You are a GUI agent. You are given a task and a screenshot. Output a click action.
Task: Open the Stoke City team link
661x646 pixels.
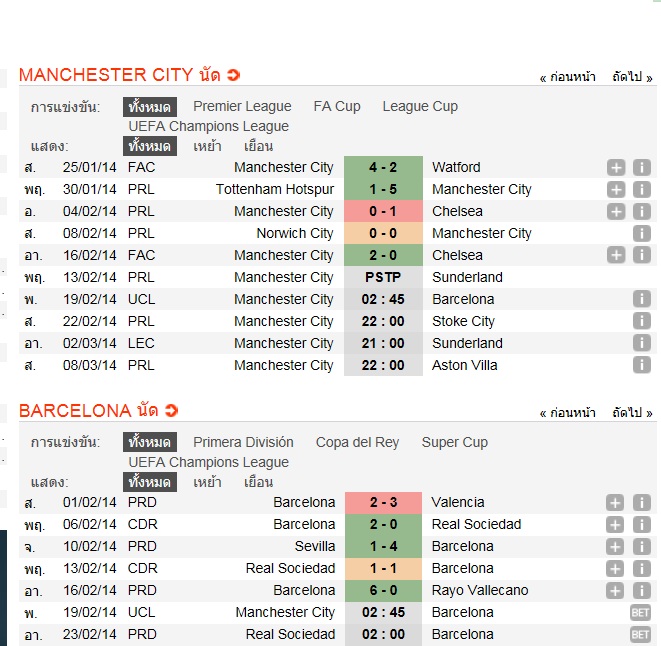coord(463,322)
